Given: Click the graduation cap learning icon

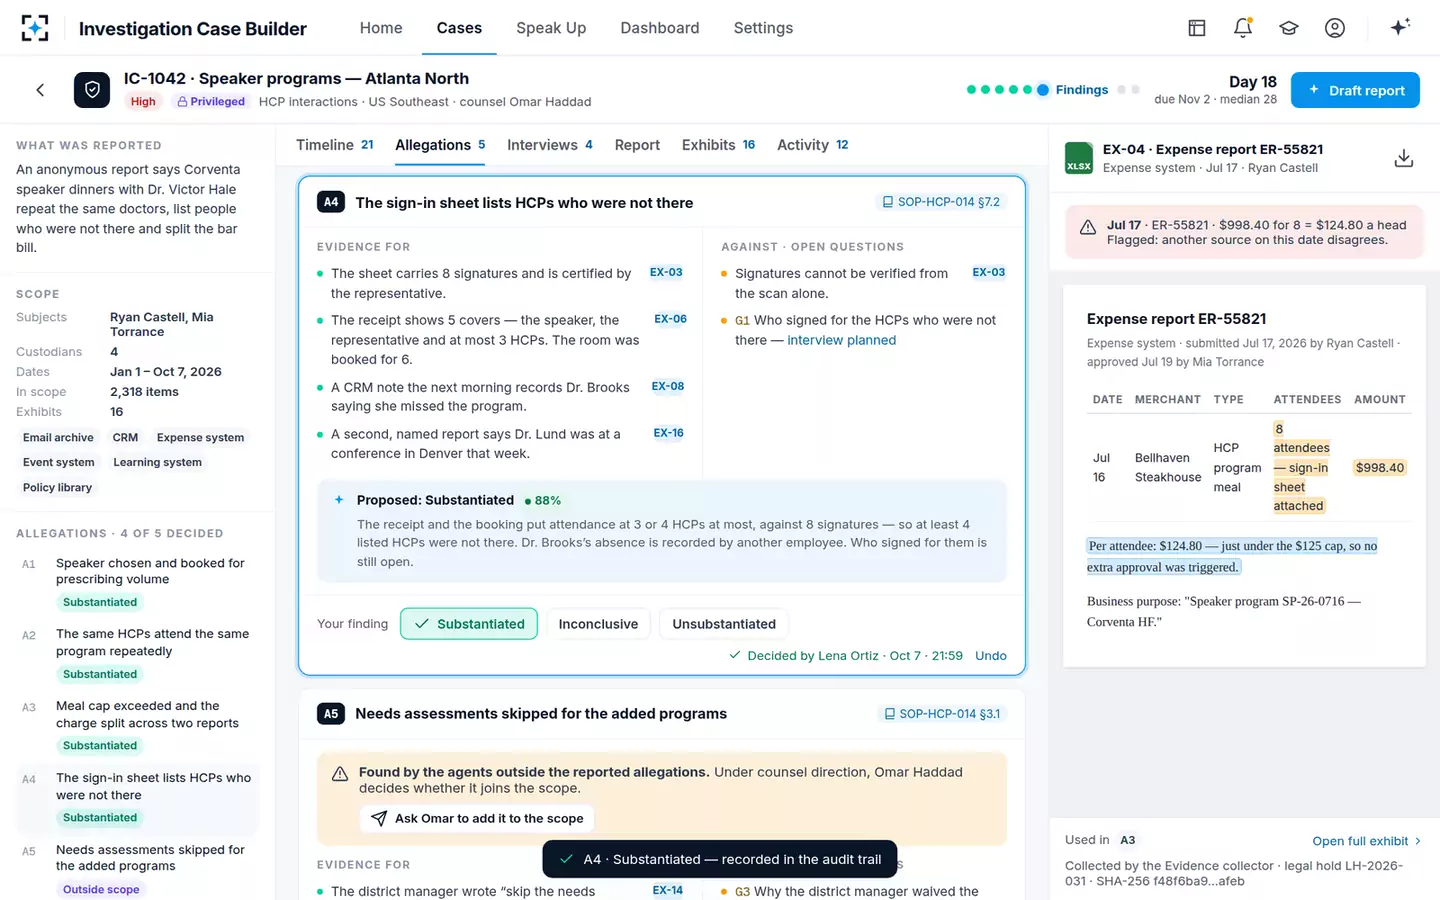Looking at the screenshot, I should pos(1289,28).
